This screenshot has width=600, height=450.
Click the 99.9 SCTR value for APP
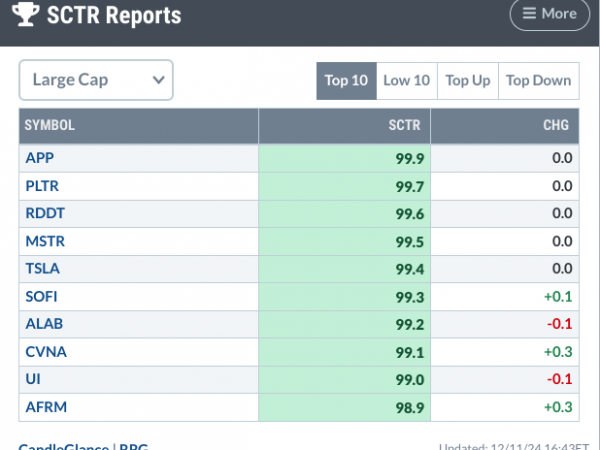coord(410,158)
